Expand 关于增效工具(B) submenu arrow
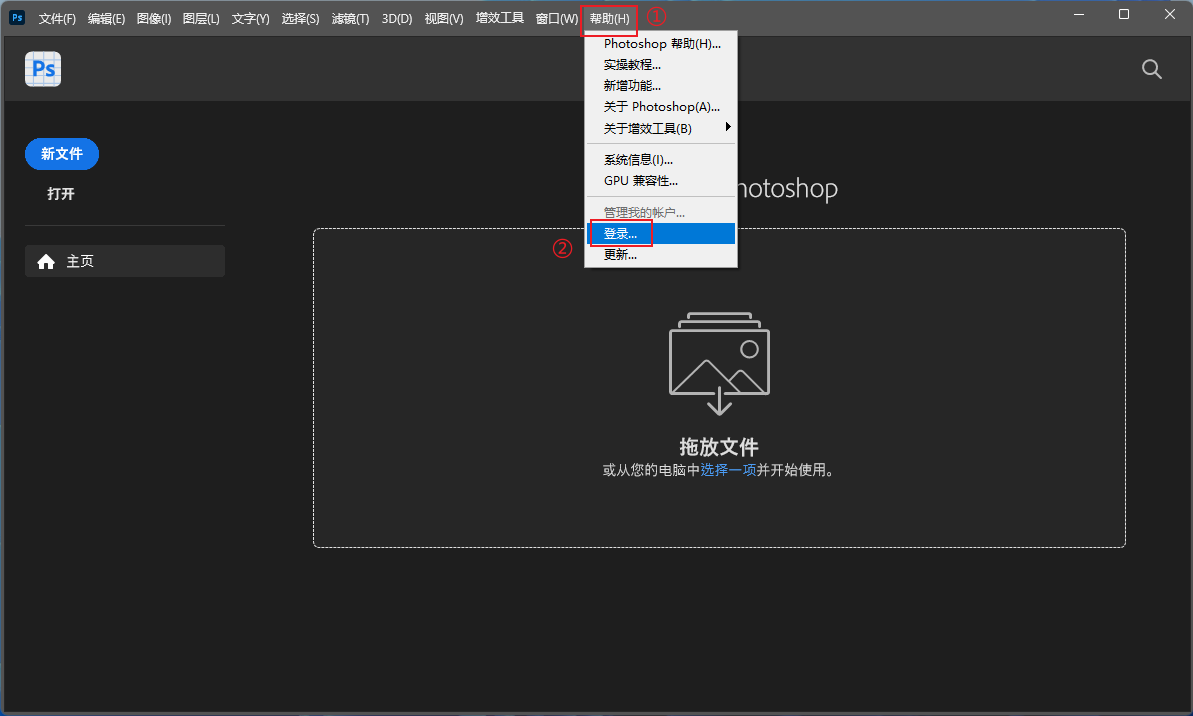The width and height of the screenshot is (1193, 716). pyautogui.click(x=727, y=127)
